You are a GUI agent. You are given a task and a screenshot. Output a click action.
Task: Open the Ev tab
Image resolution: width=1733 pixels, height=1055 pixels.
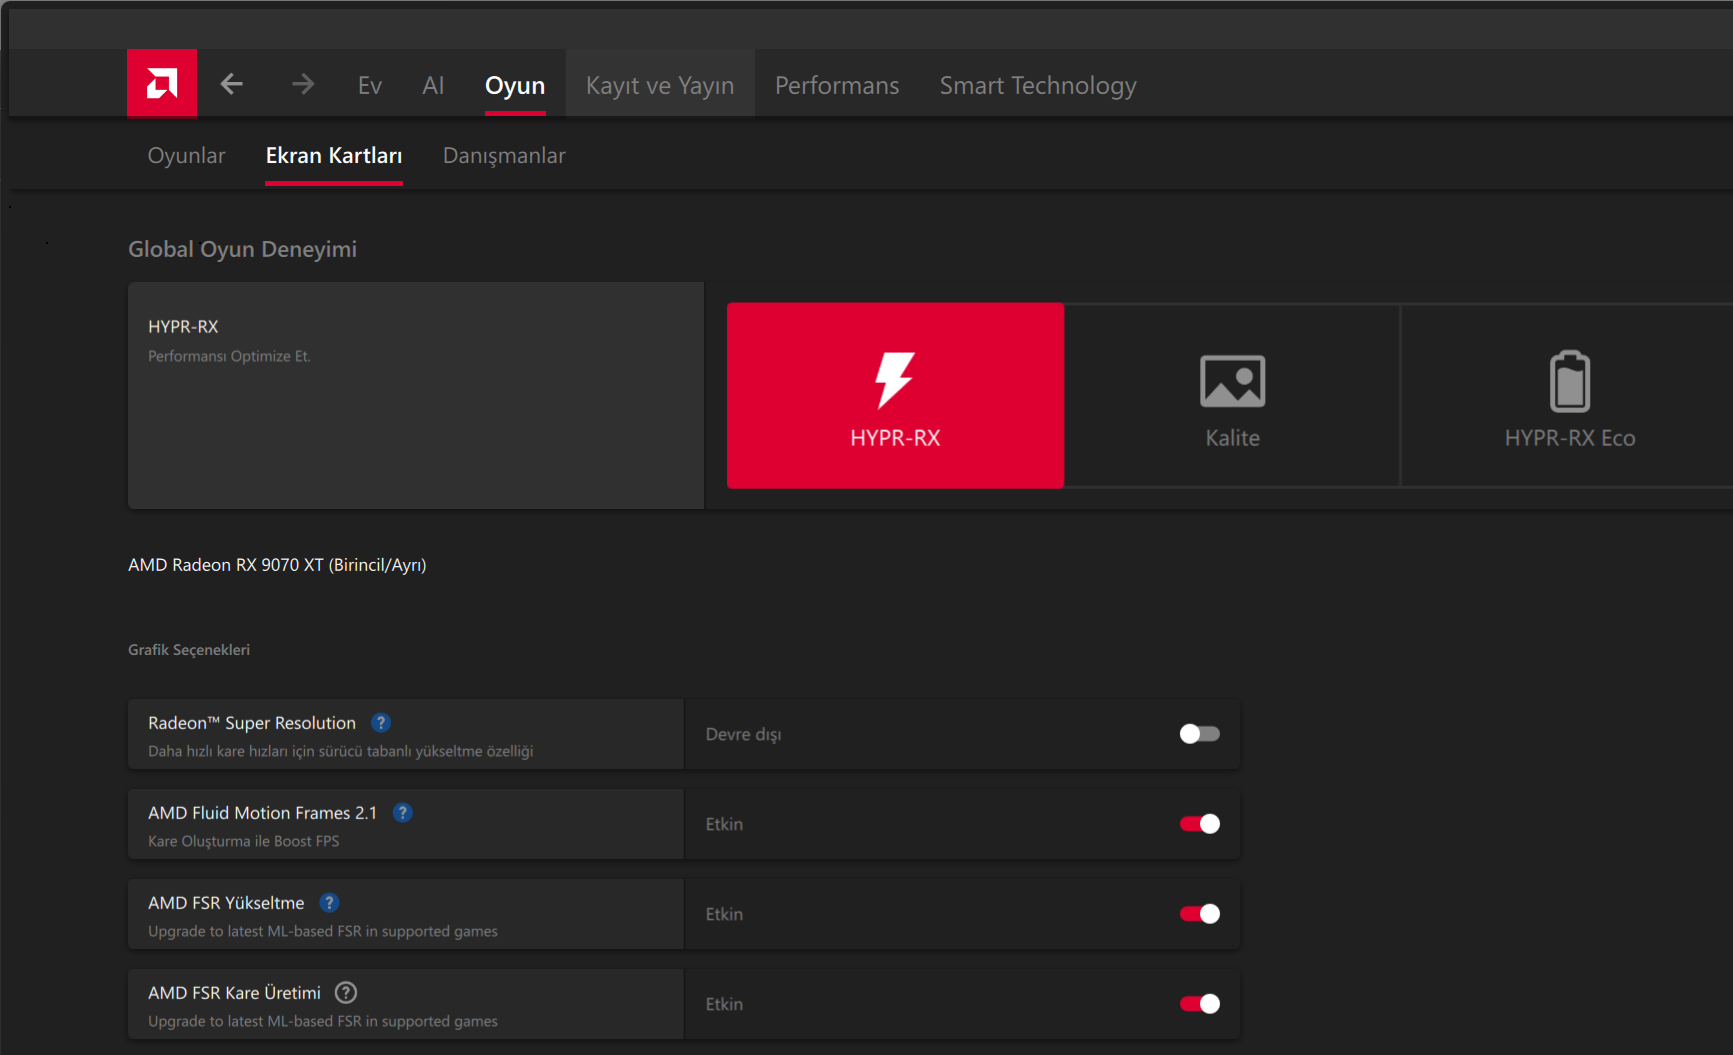pos(370,85)
